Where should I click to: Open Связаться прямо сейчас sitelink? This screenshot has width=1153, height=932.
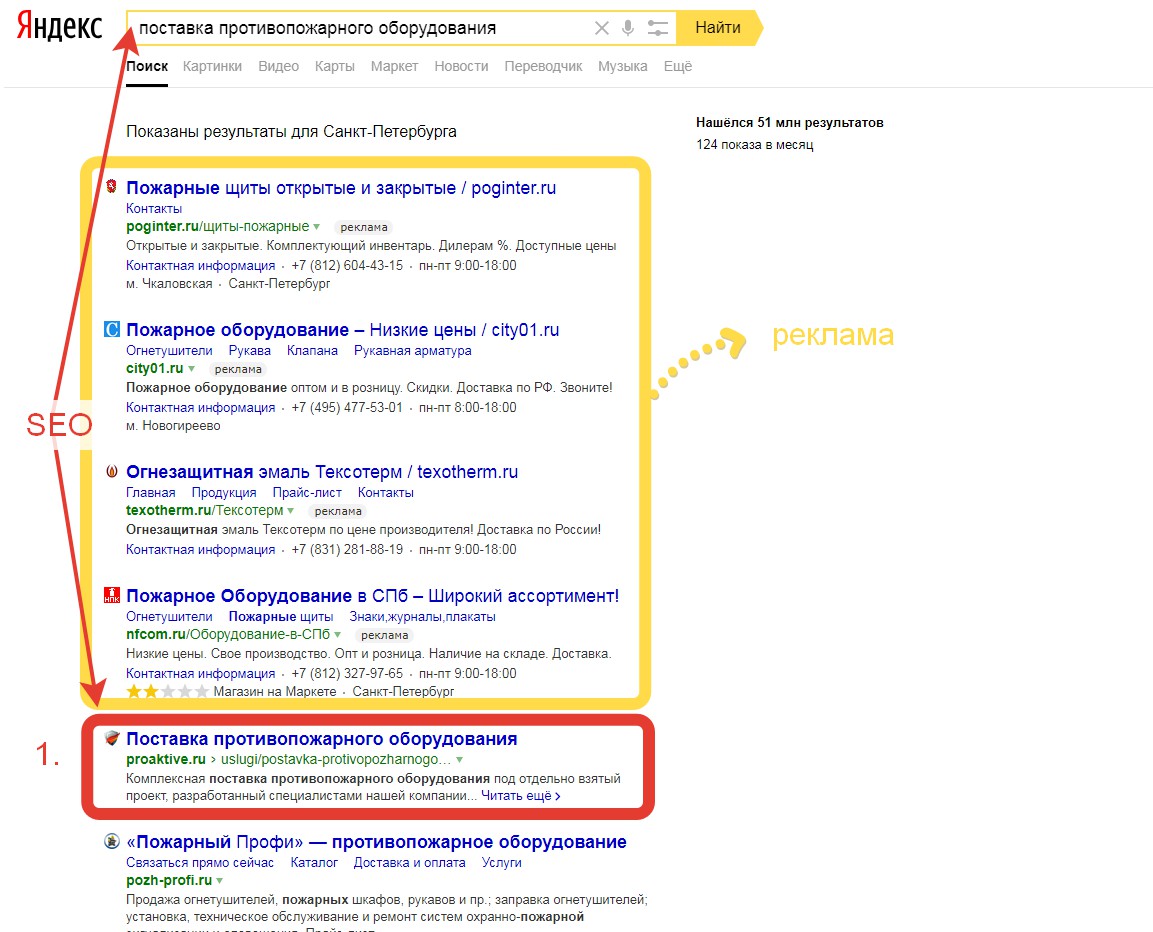pyautogui.click(x=199, y=862)
